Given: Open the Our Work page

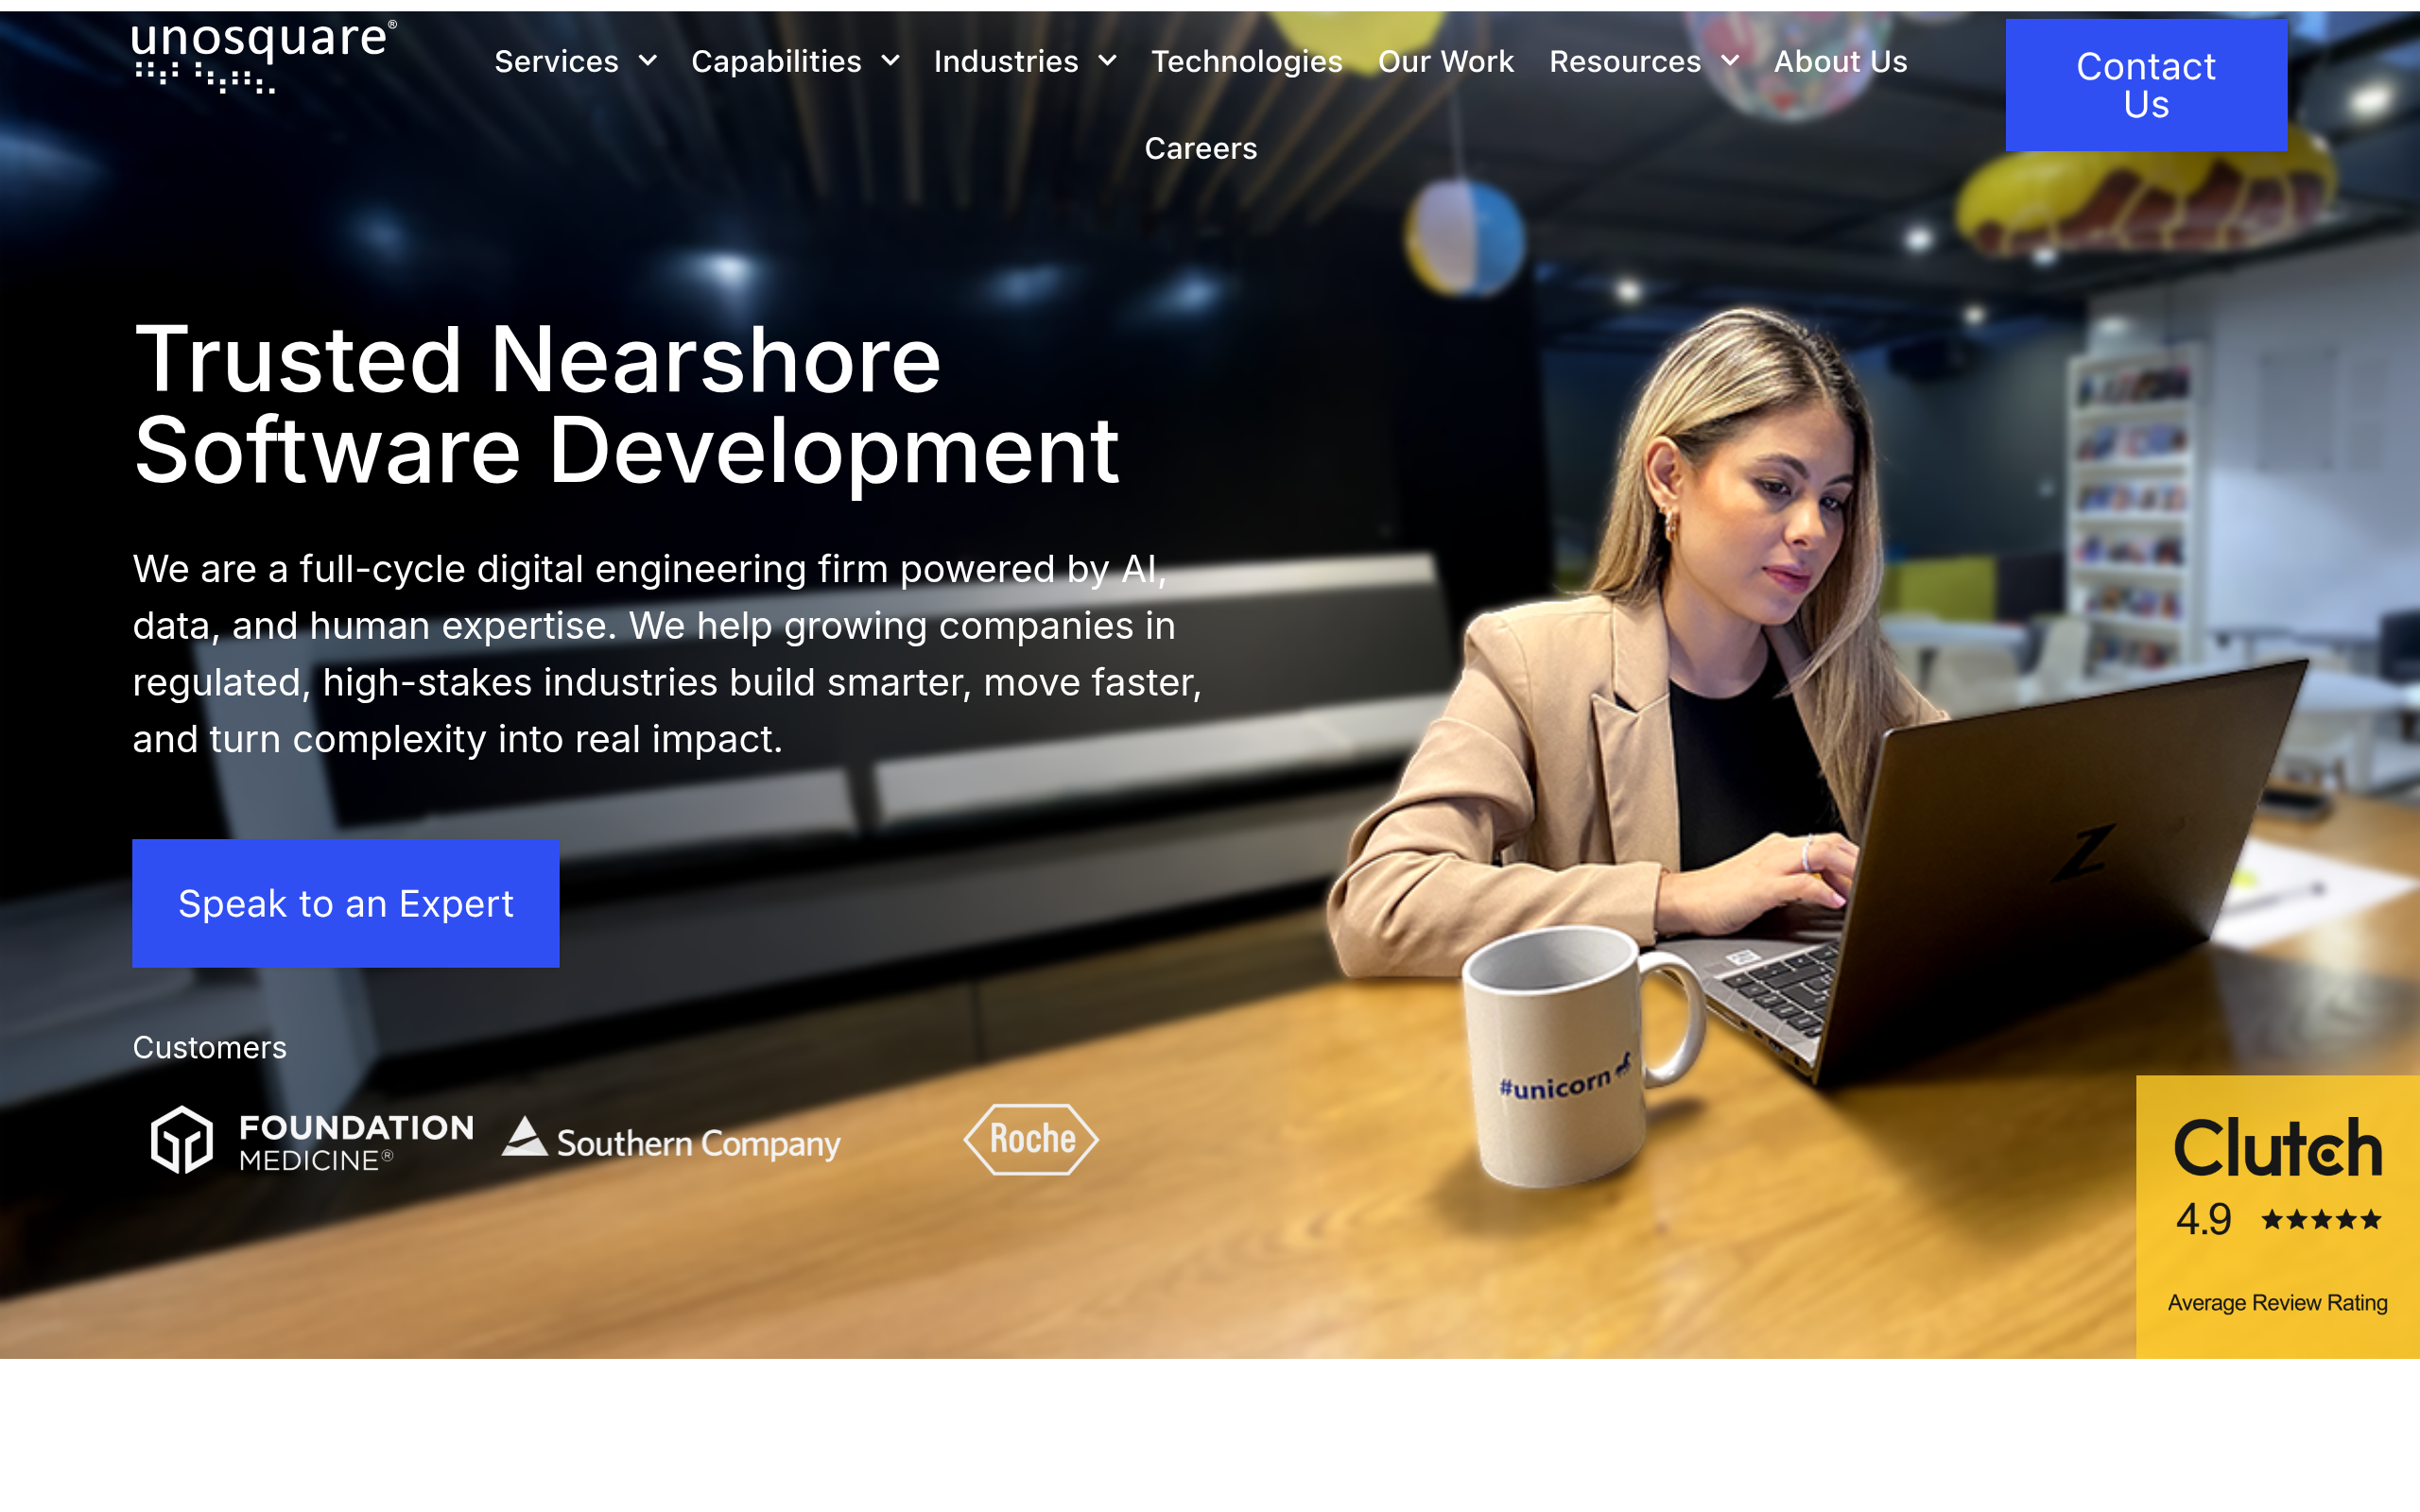Looking at the screenshot, I should click(1445, 61).
